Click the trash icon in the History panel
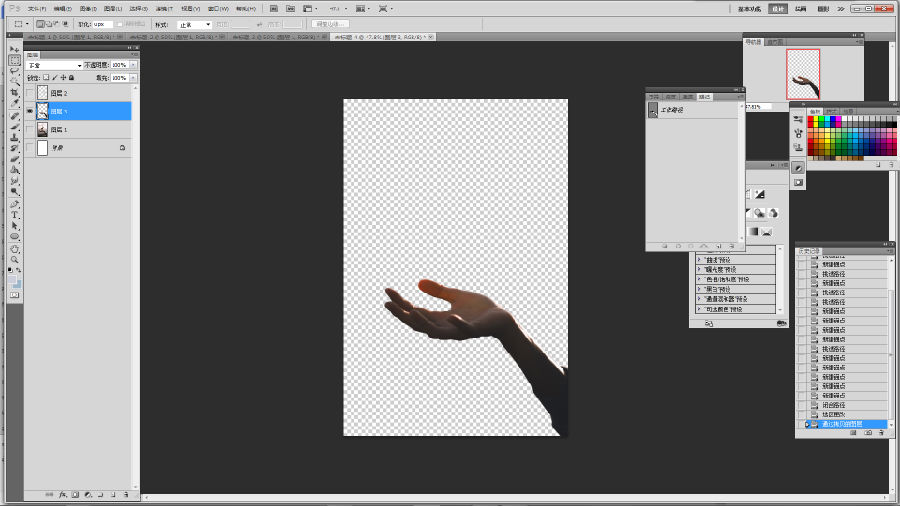Viewport: 900px width, 506px height. [882, 433]
